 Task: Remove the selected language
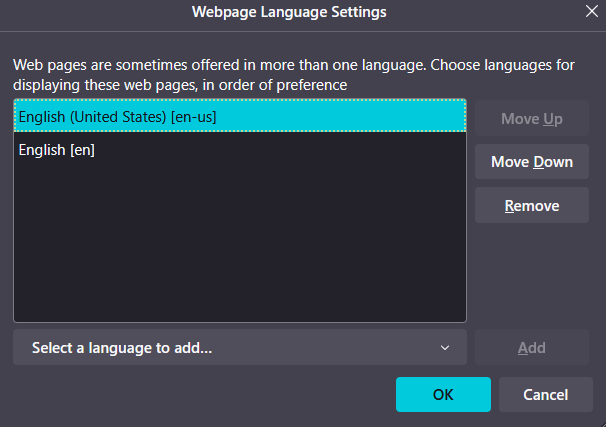tap(531, 206)
